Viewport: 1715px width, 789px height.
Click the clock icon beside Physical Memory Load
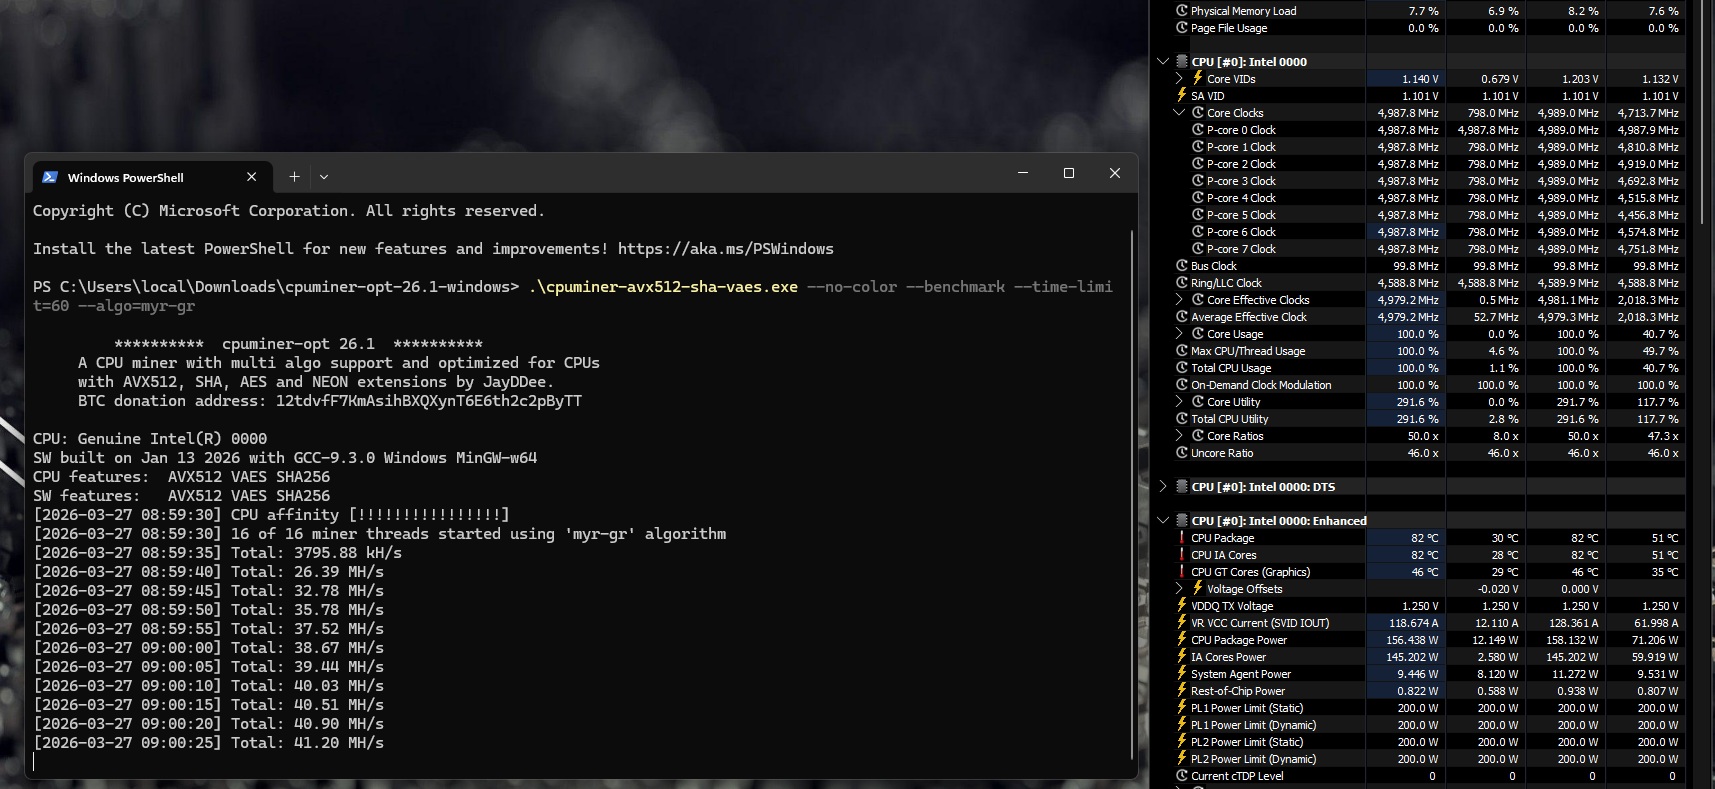pyautogui.click(x=1182, y=11)
